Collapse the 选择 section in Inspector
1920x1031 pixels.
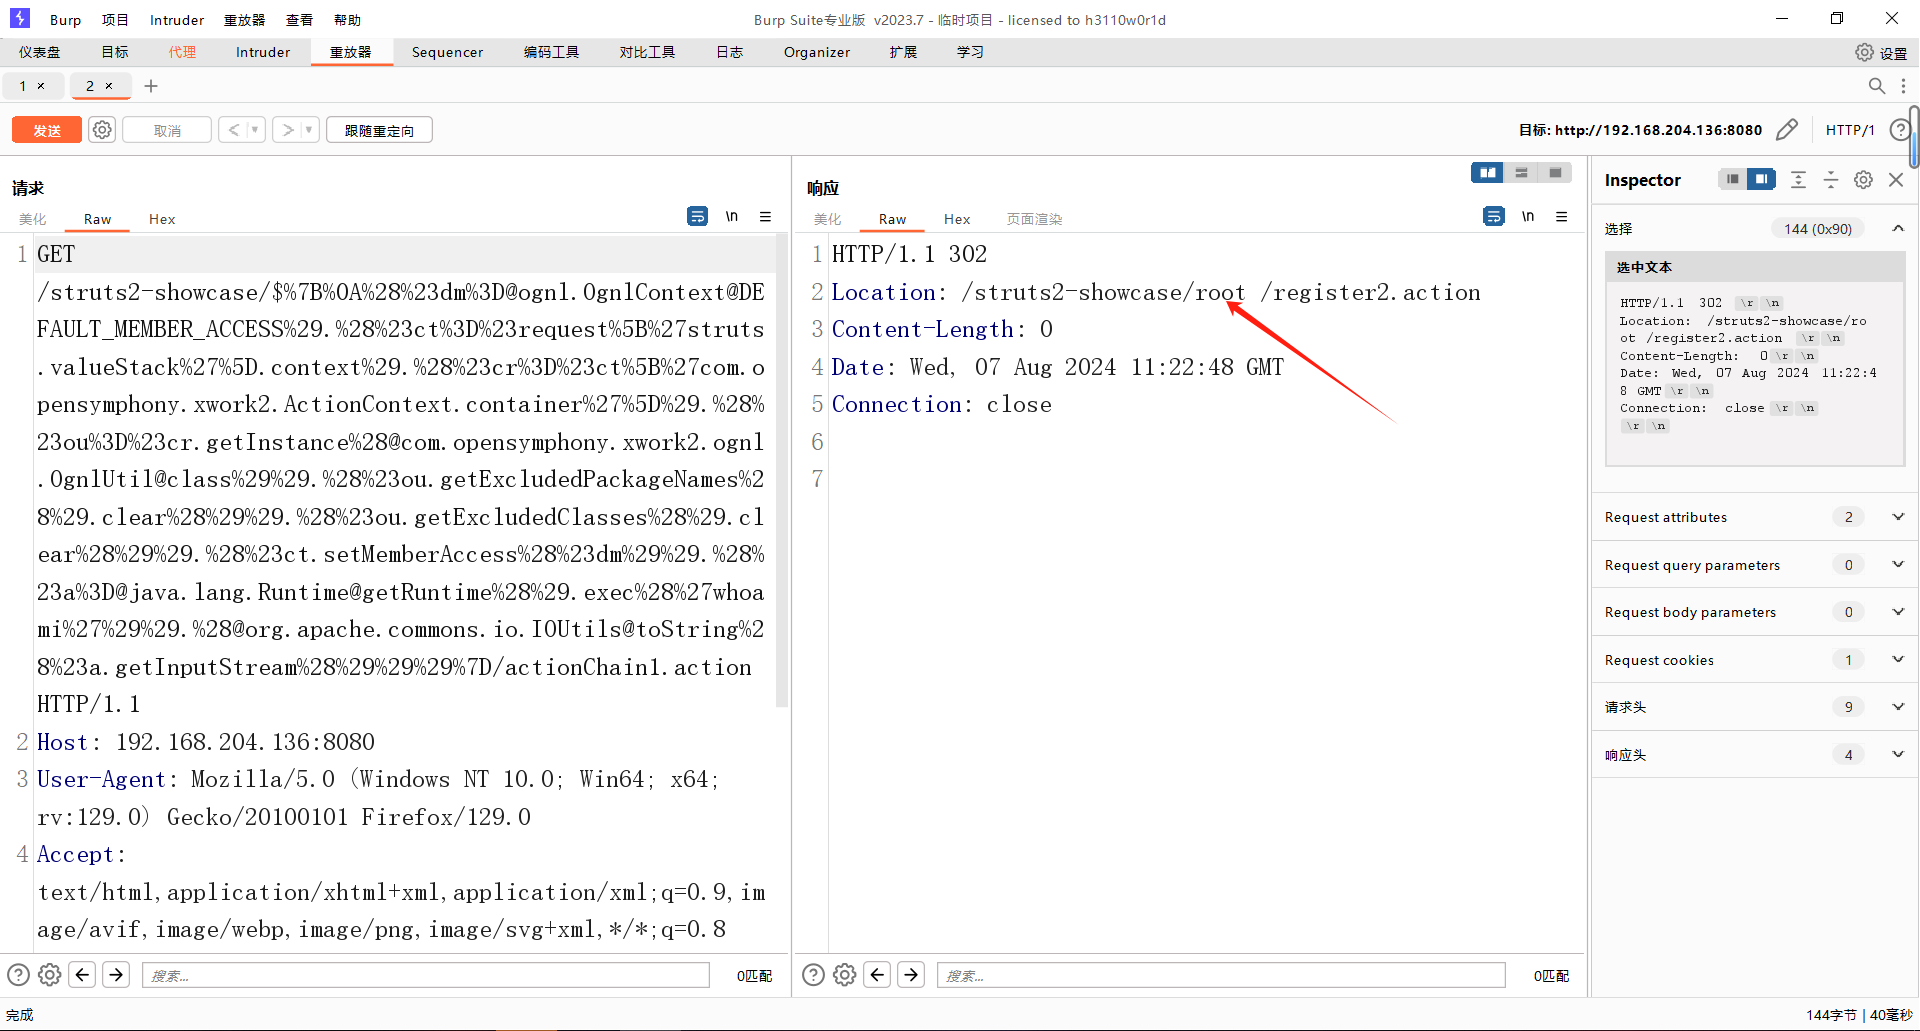(x=1897, y=228)
